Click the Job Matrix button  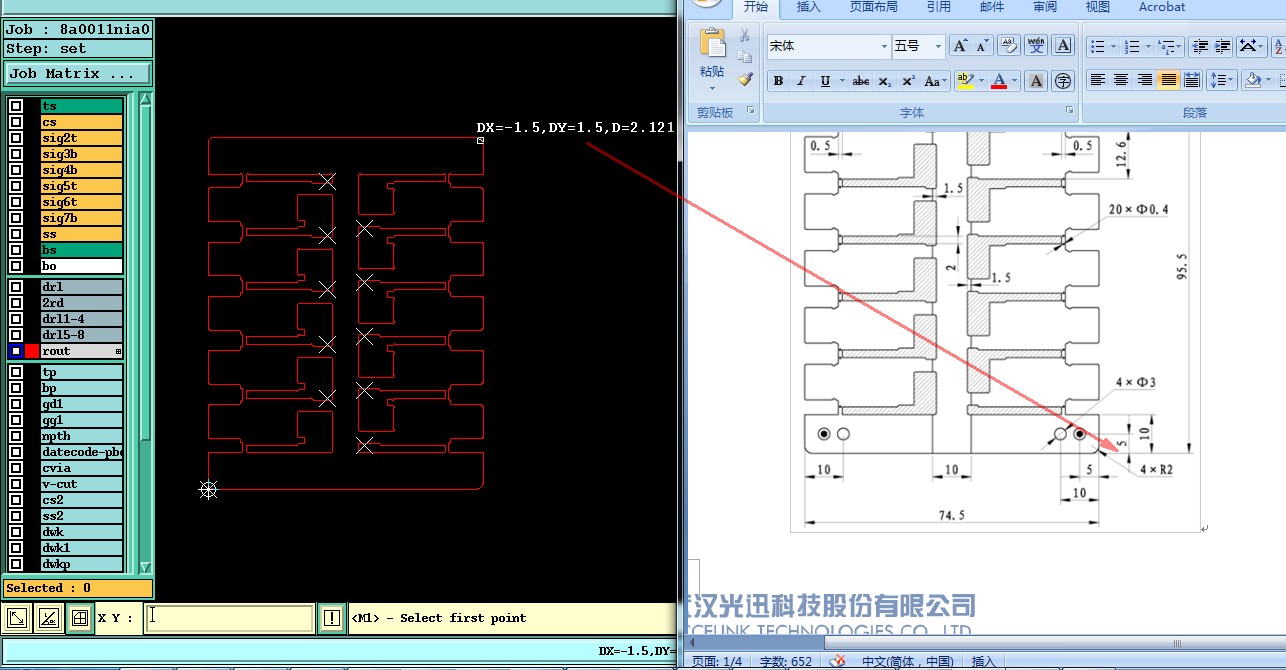coord(77,74)
